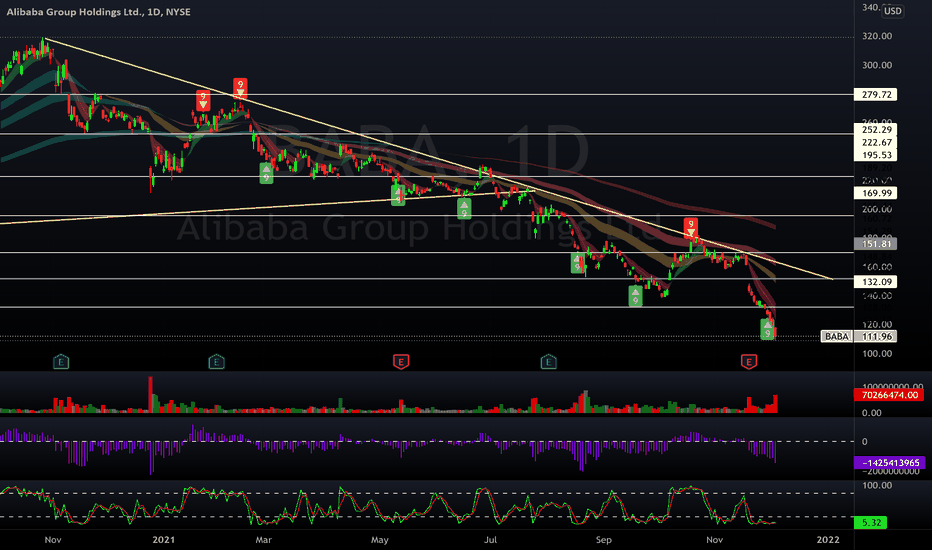Select the green 9 buy signal in mid-August

577,263
